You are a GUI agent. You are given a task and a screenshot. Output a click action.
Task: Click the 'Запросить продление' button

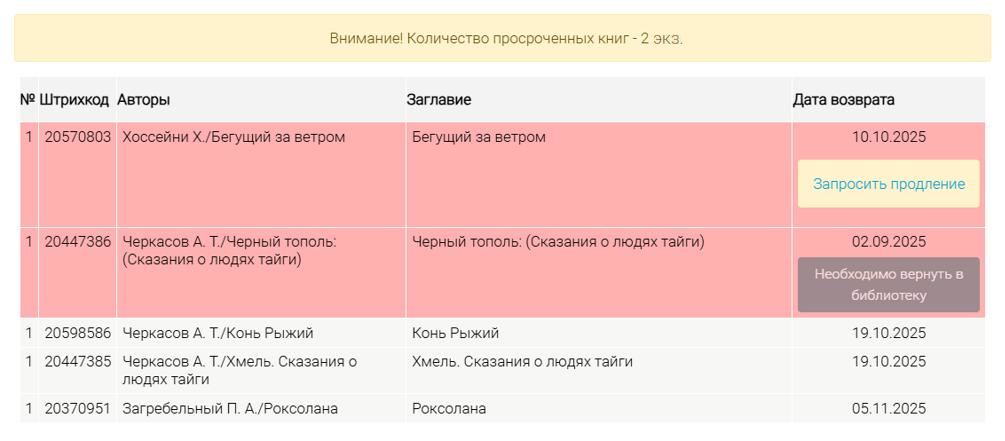(x=888, y=184)
